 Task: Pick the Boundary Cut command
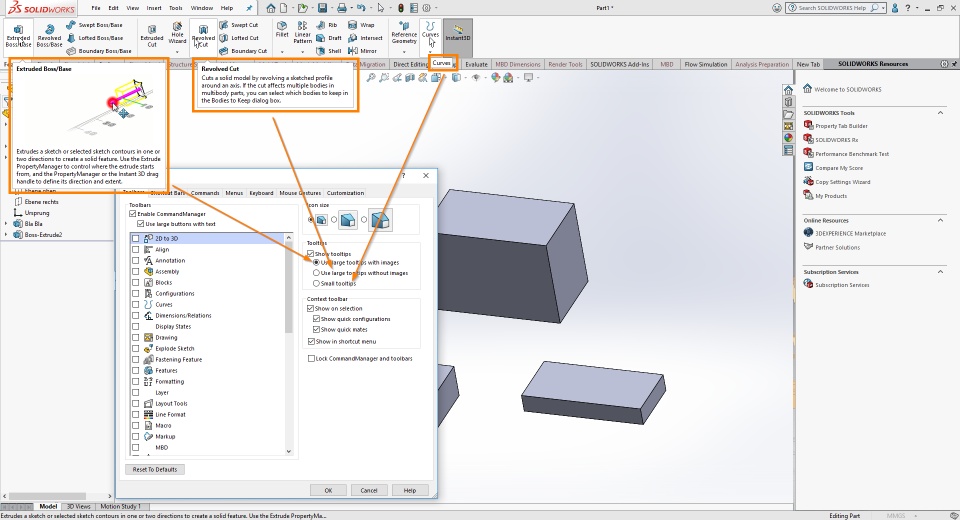point(243,51)
